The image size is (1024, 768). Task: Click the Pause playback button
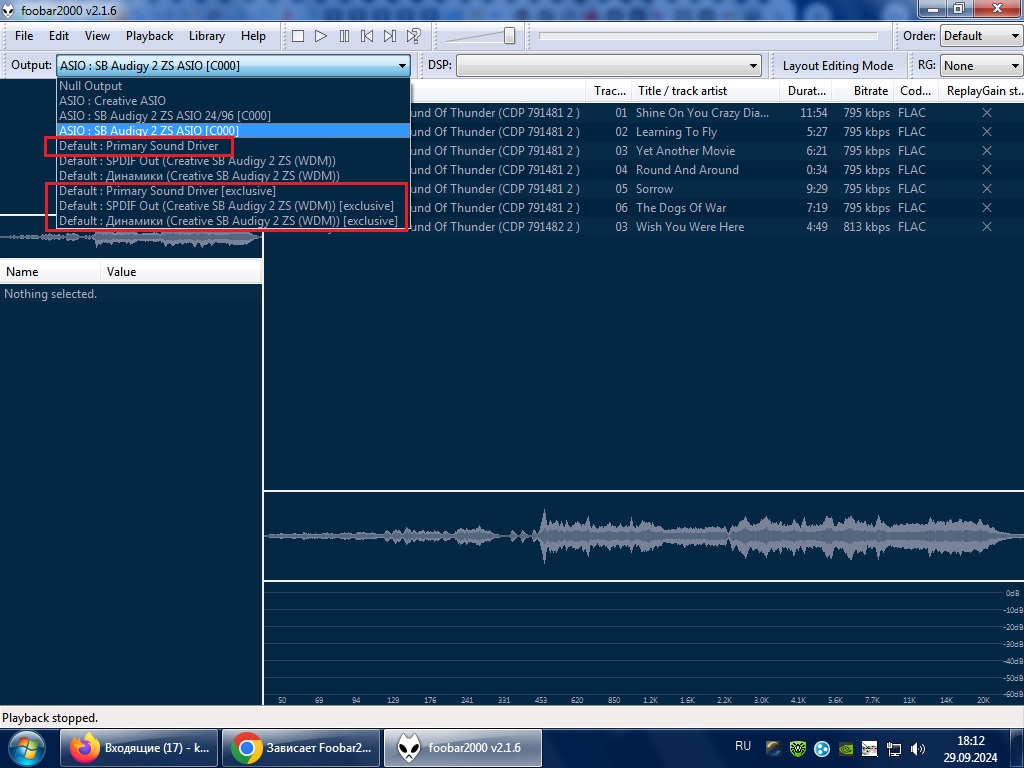coord(344,36)
